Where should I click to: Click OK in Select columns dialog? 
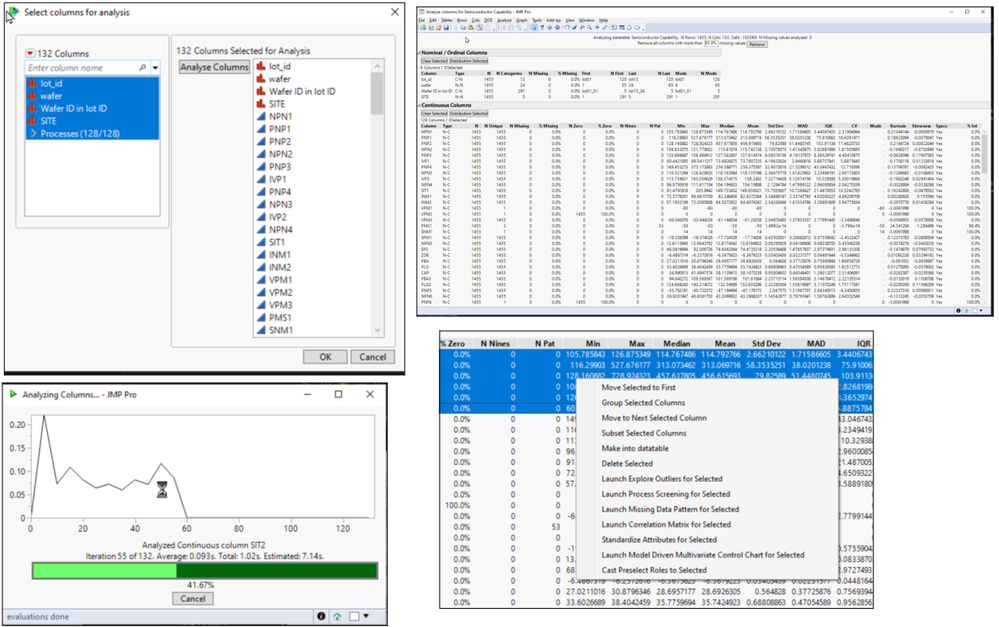(x=325, y=357)
